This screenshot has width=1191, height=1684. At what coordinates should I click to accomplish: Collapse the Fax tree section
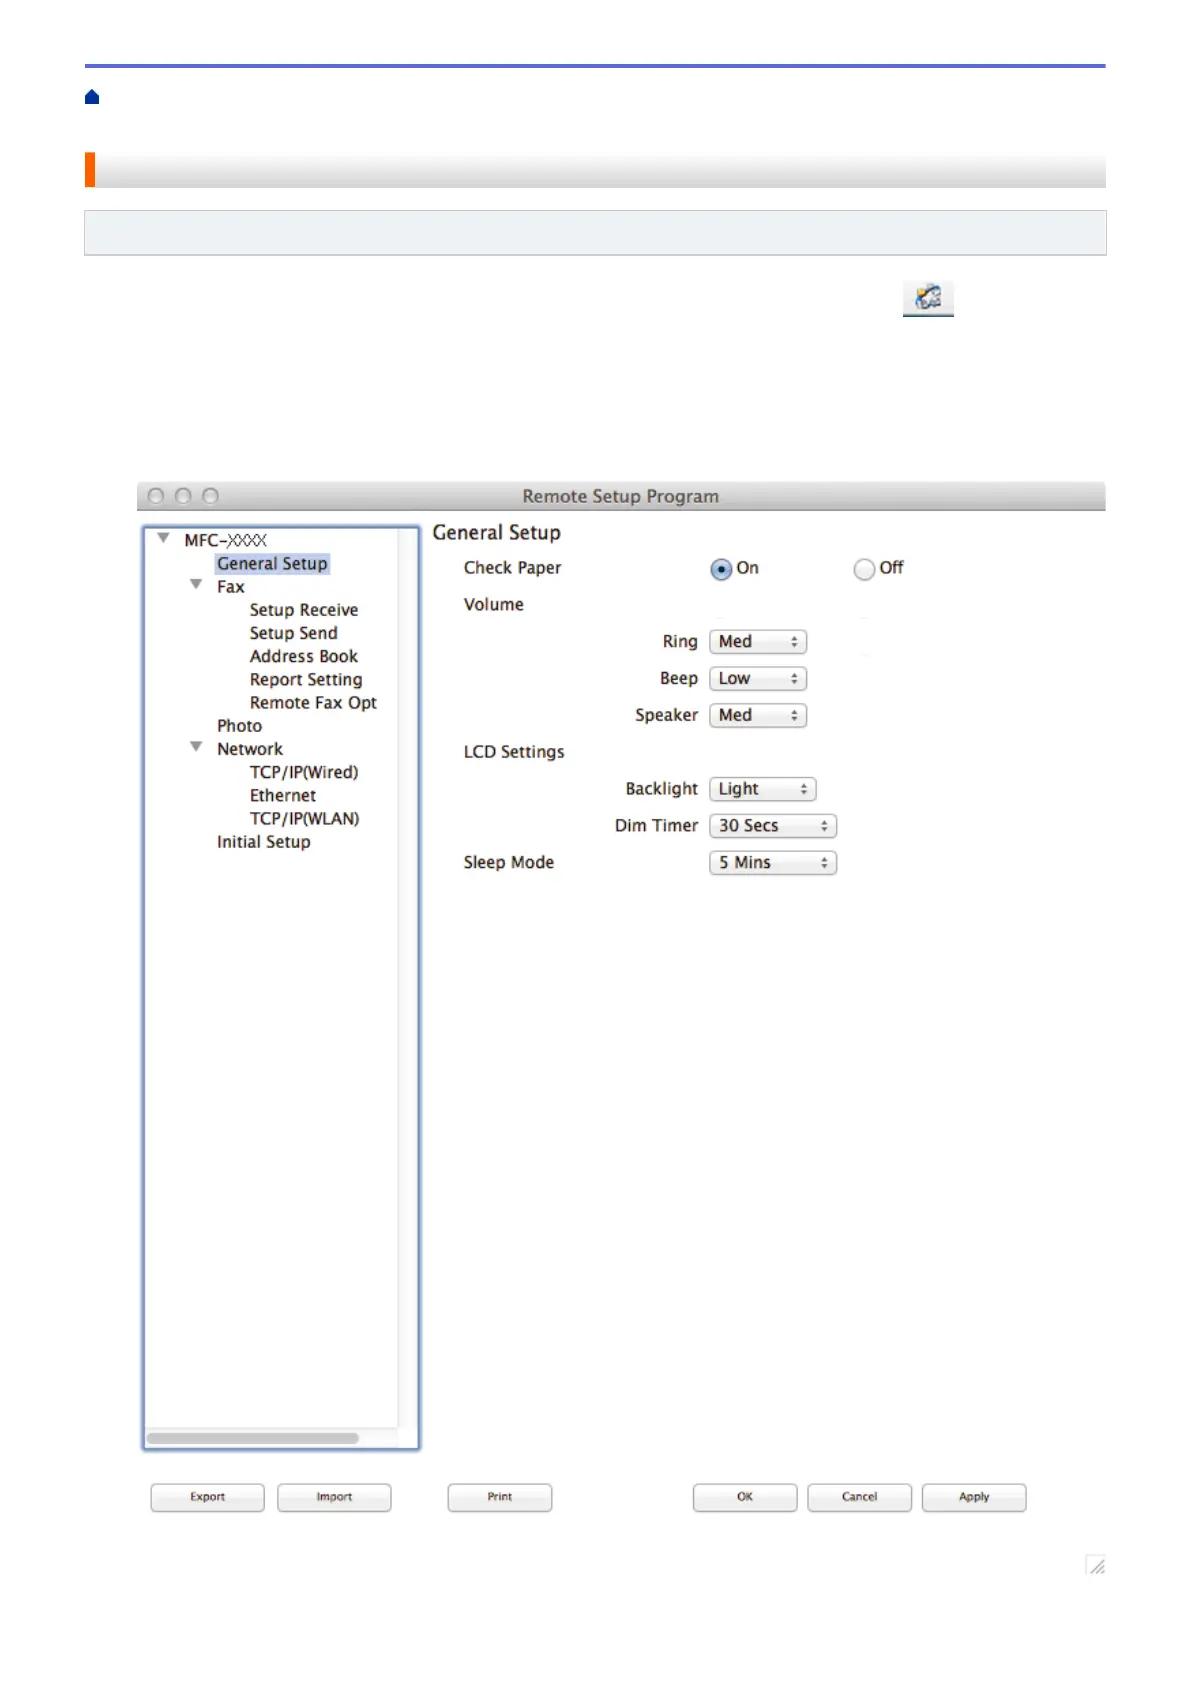pyautogui.click(x=196, y=585)
